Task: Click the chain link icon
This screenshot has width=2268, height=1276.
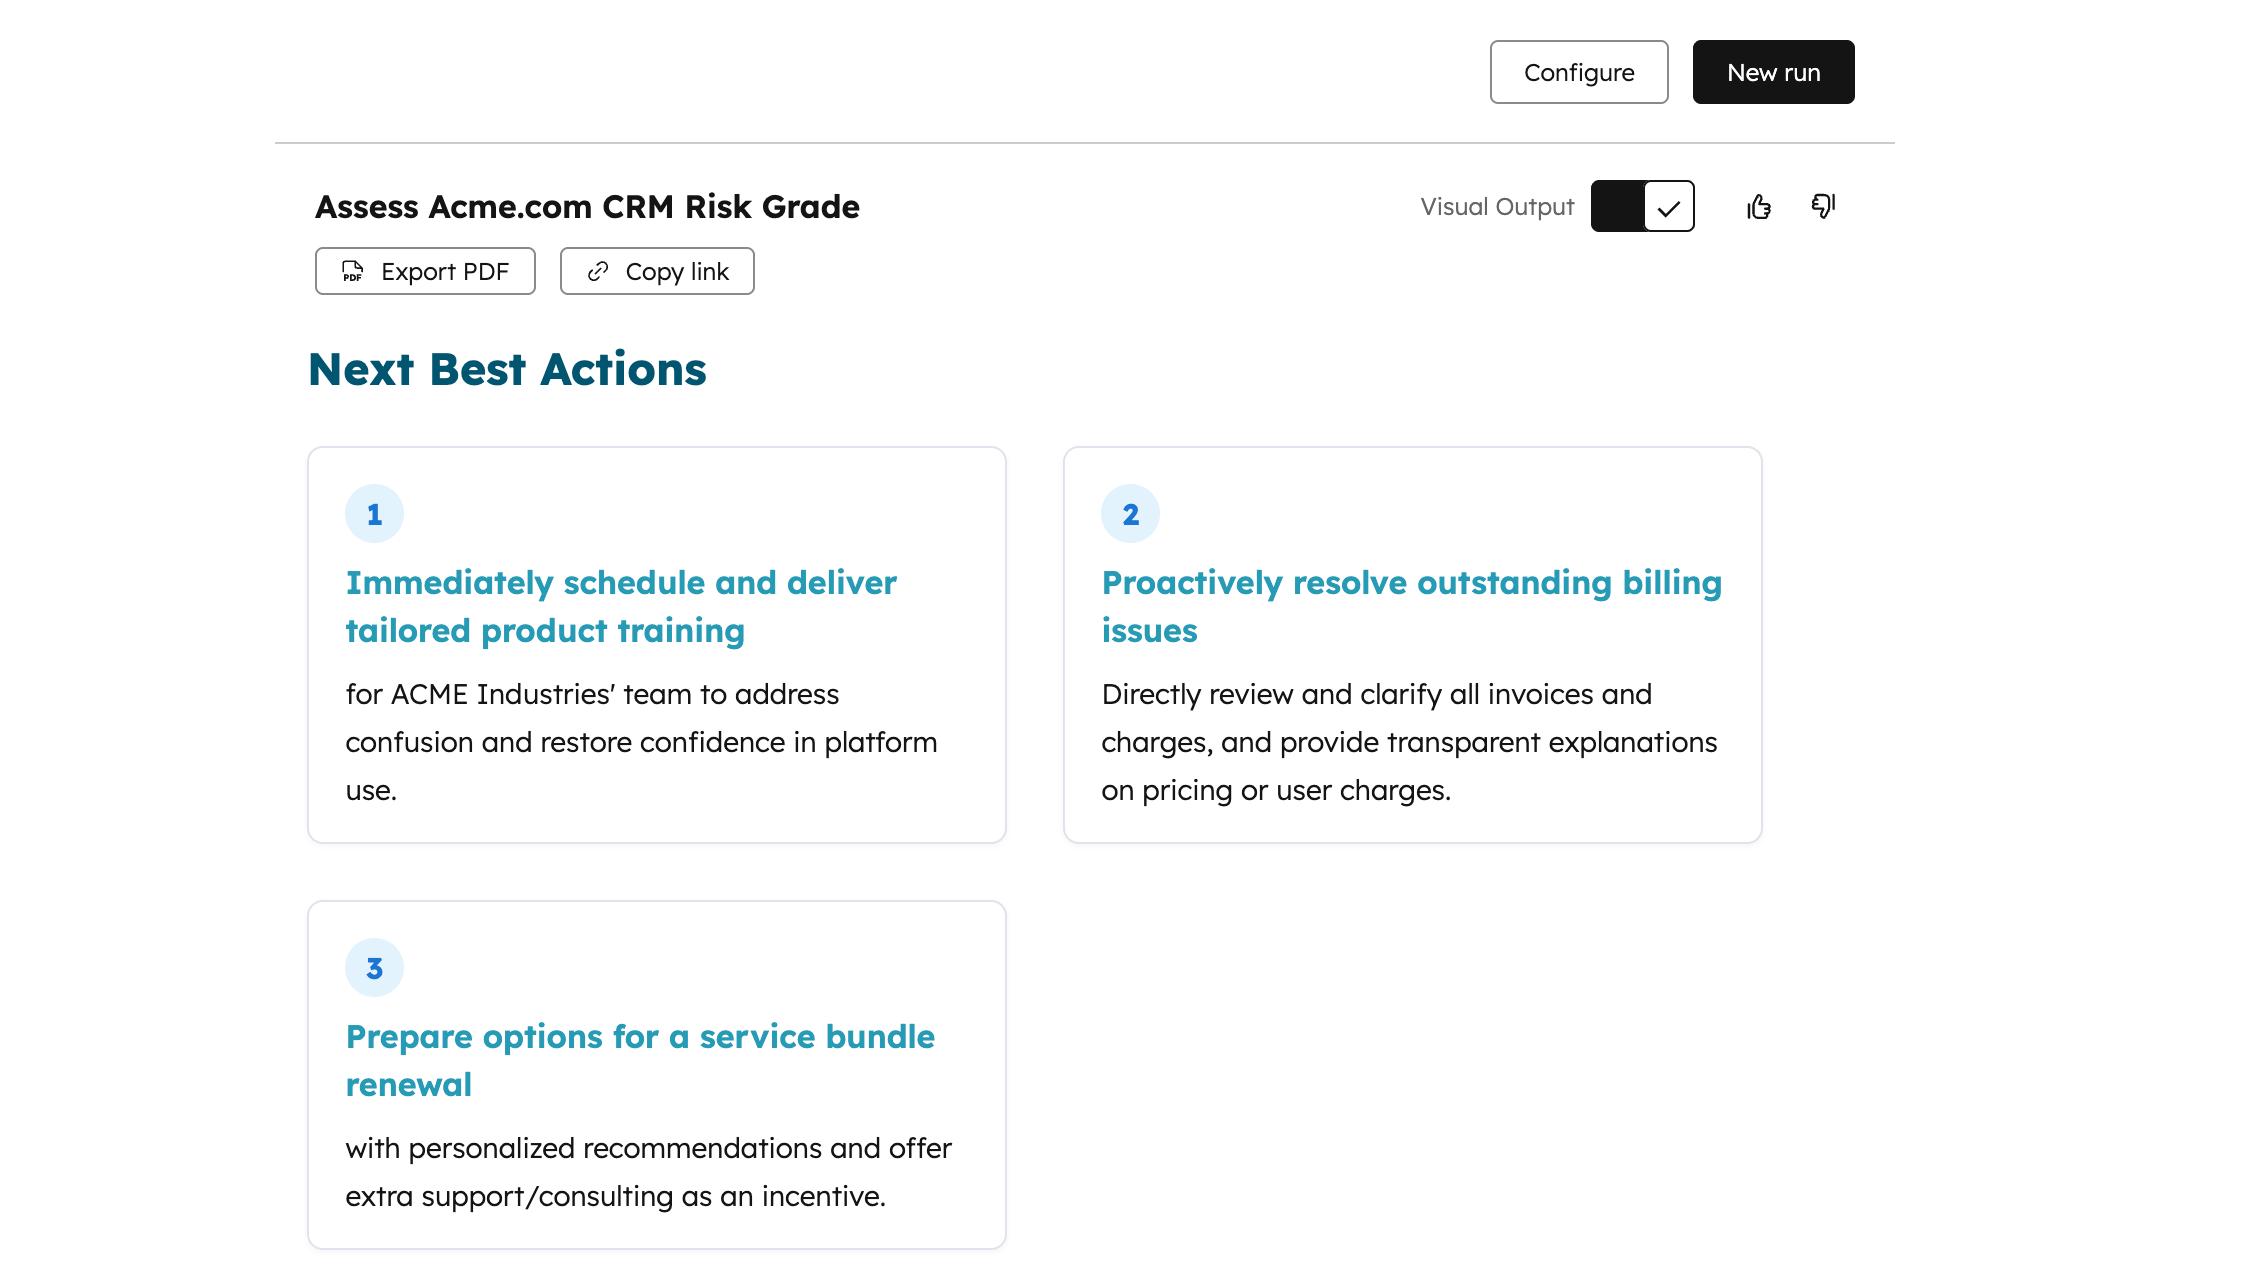Action: click(598, 271)
